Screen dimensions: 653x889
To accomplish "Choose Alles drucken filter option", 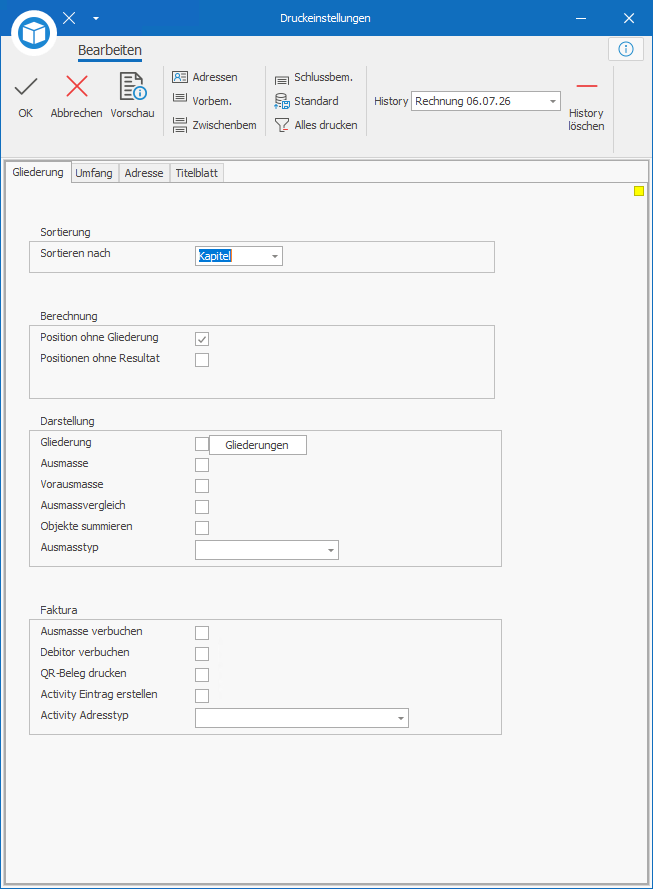I will (x=316, y=125).
